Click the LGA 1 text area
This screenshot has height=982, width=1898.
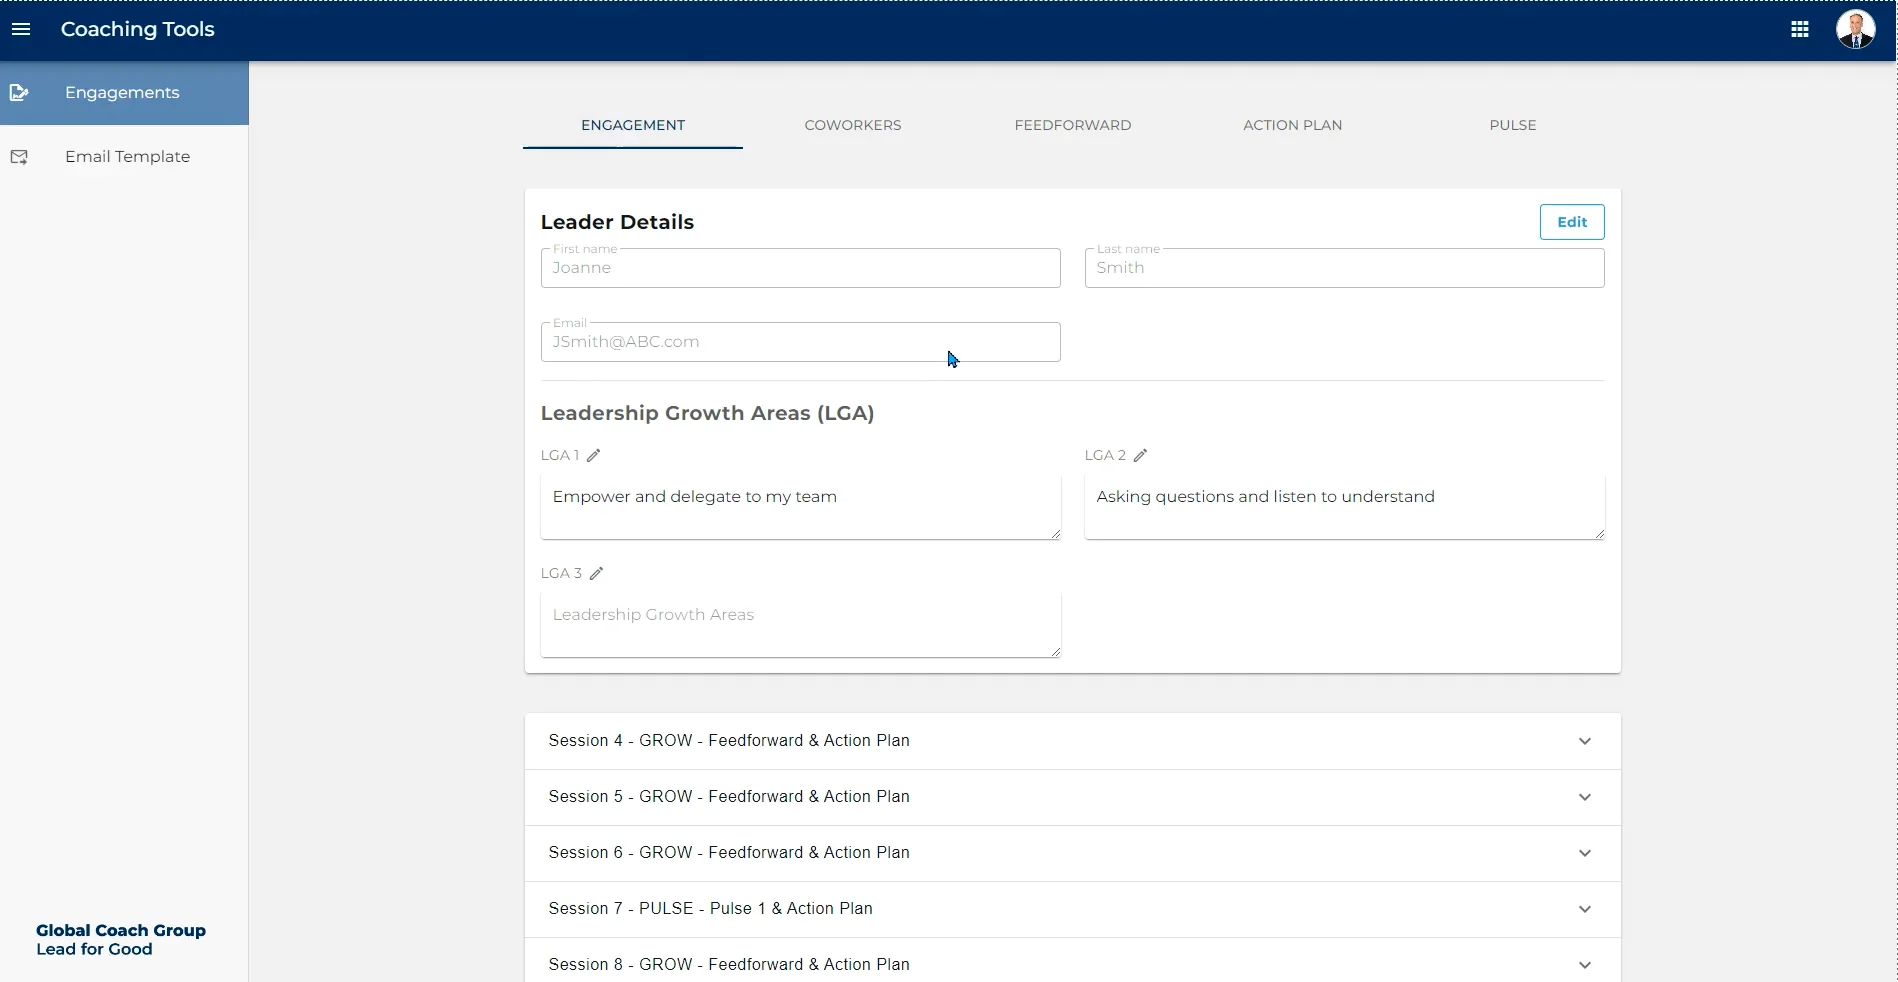point(801,507)
